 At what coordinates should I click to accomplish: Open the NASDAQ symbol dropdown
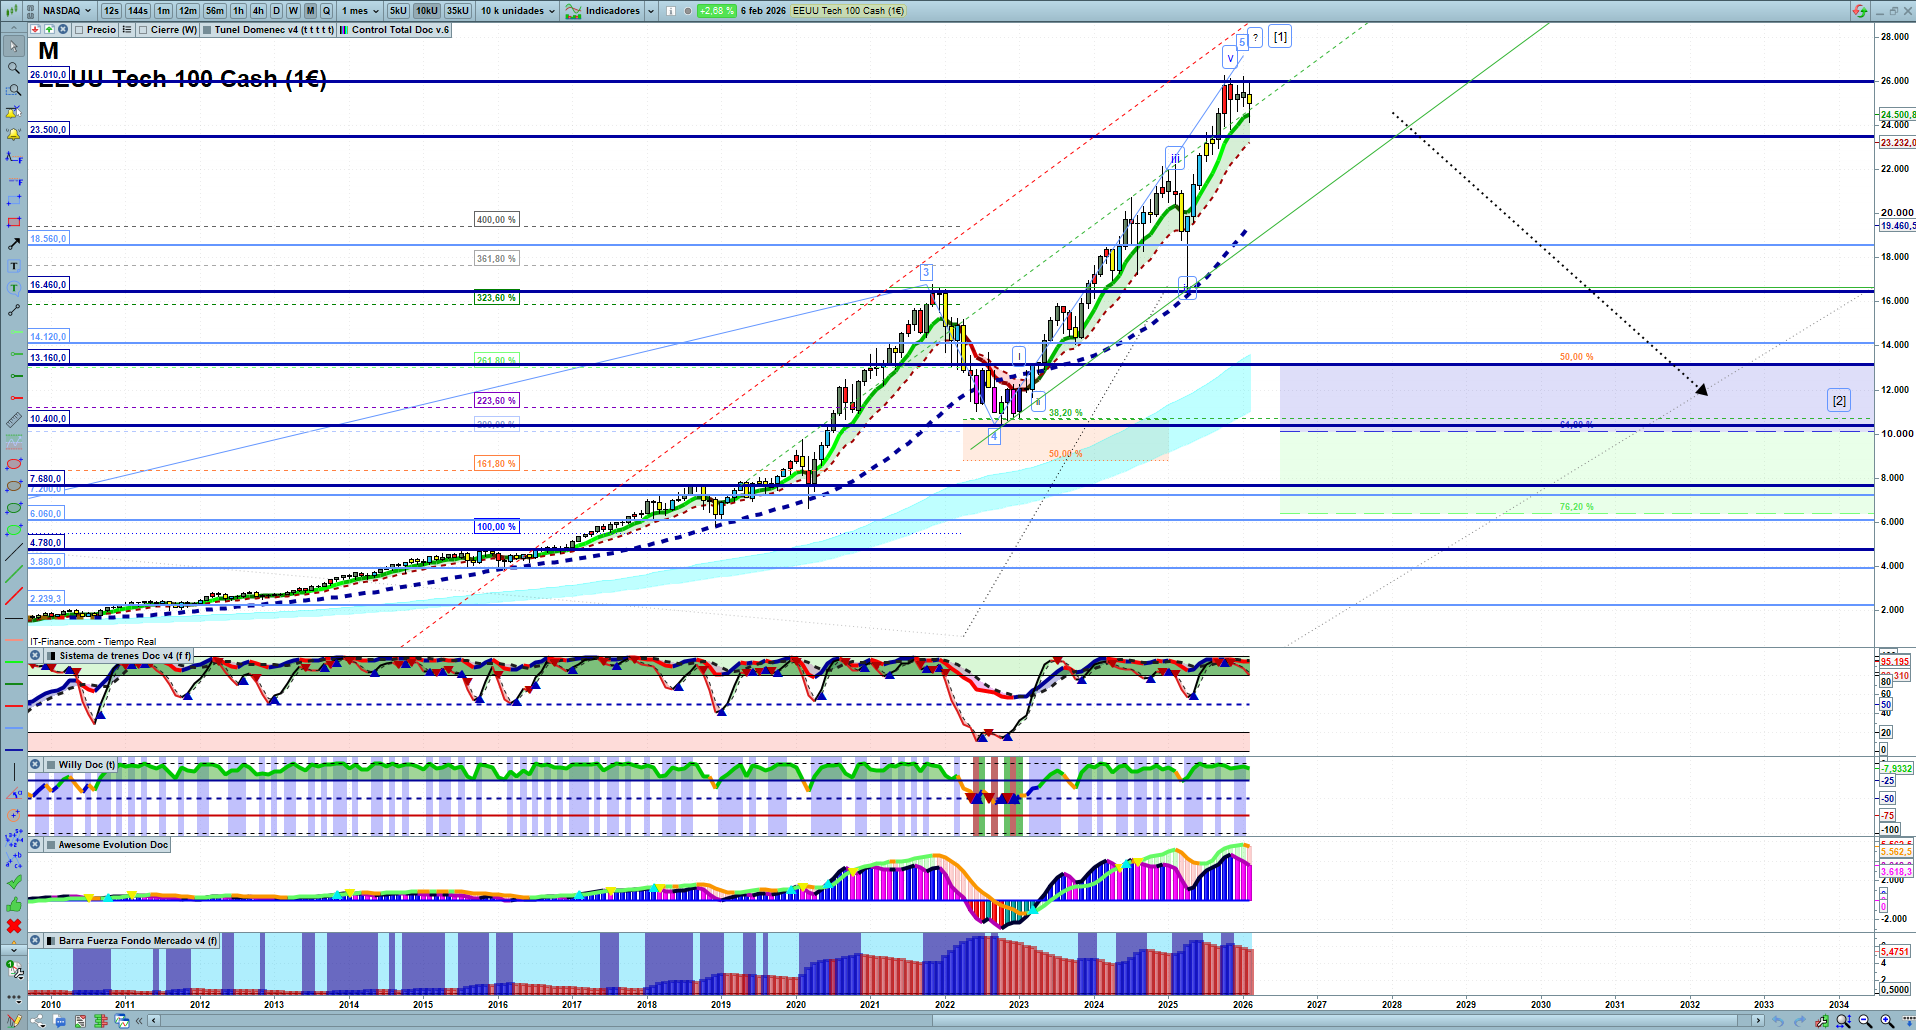pyautogui.click(x=66, y=11)
